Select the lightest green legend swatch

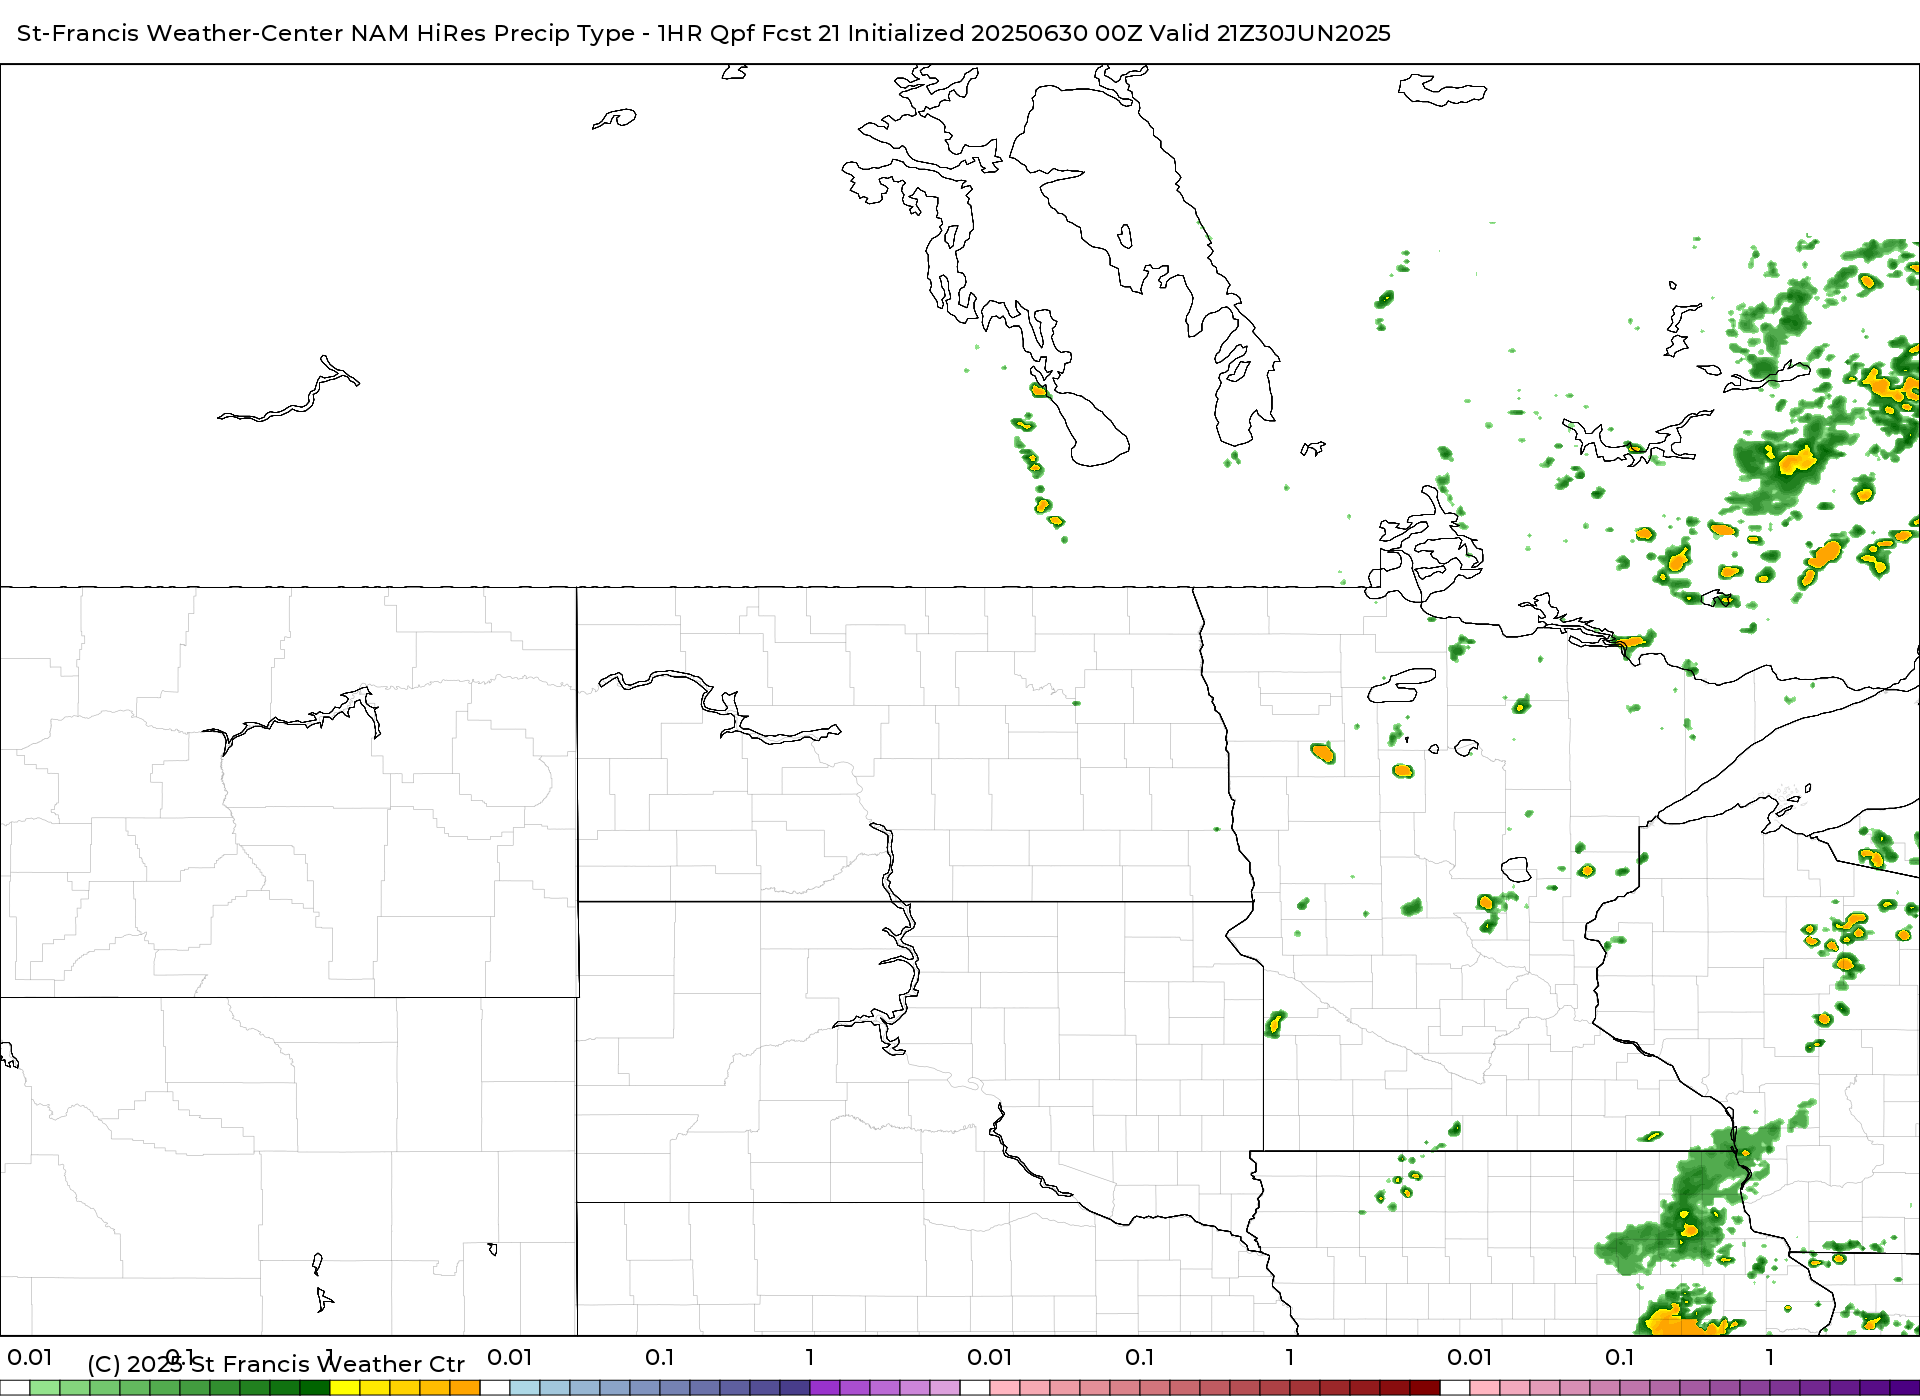click(x=45, y=1388)
